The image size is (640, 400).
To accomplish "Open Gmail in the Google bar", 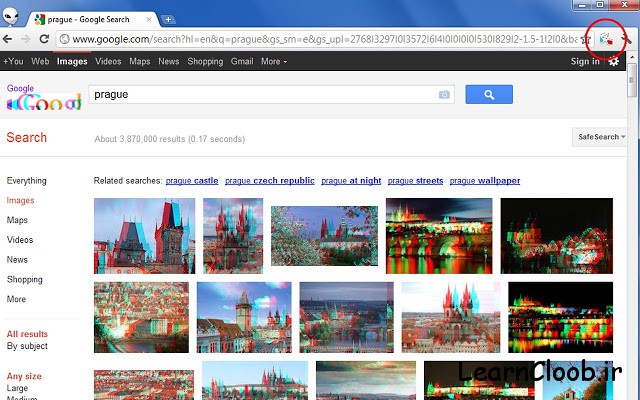I will (x=242, y=61).
